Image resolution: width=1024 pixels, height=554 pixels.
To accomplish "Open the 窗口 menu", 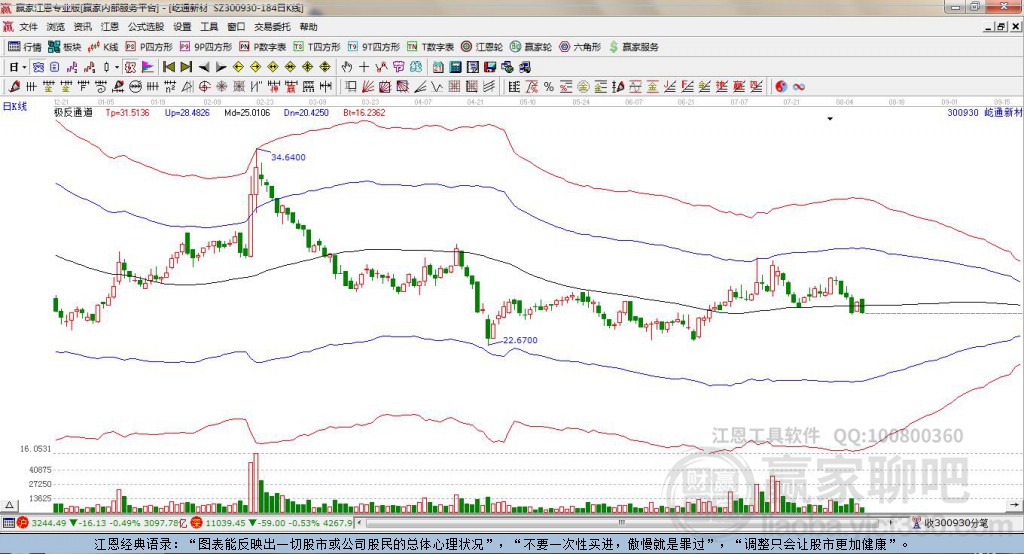I will pyautogui.click(x=236, y=27).
